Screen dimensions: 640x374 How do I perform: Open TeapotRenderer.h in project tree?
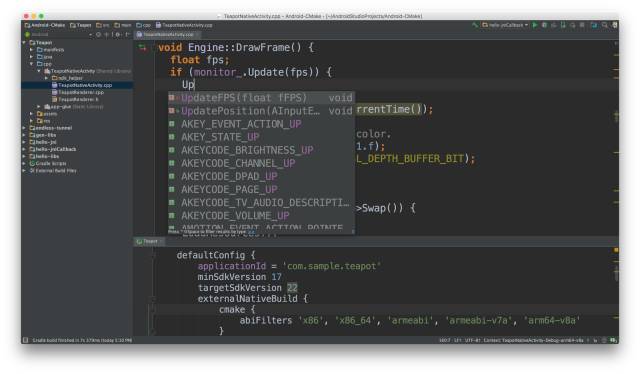(x=75, y=99)
